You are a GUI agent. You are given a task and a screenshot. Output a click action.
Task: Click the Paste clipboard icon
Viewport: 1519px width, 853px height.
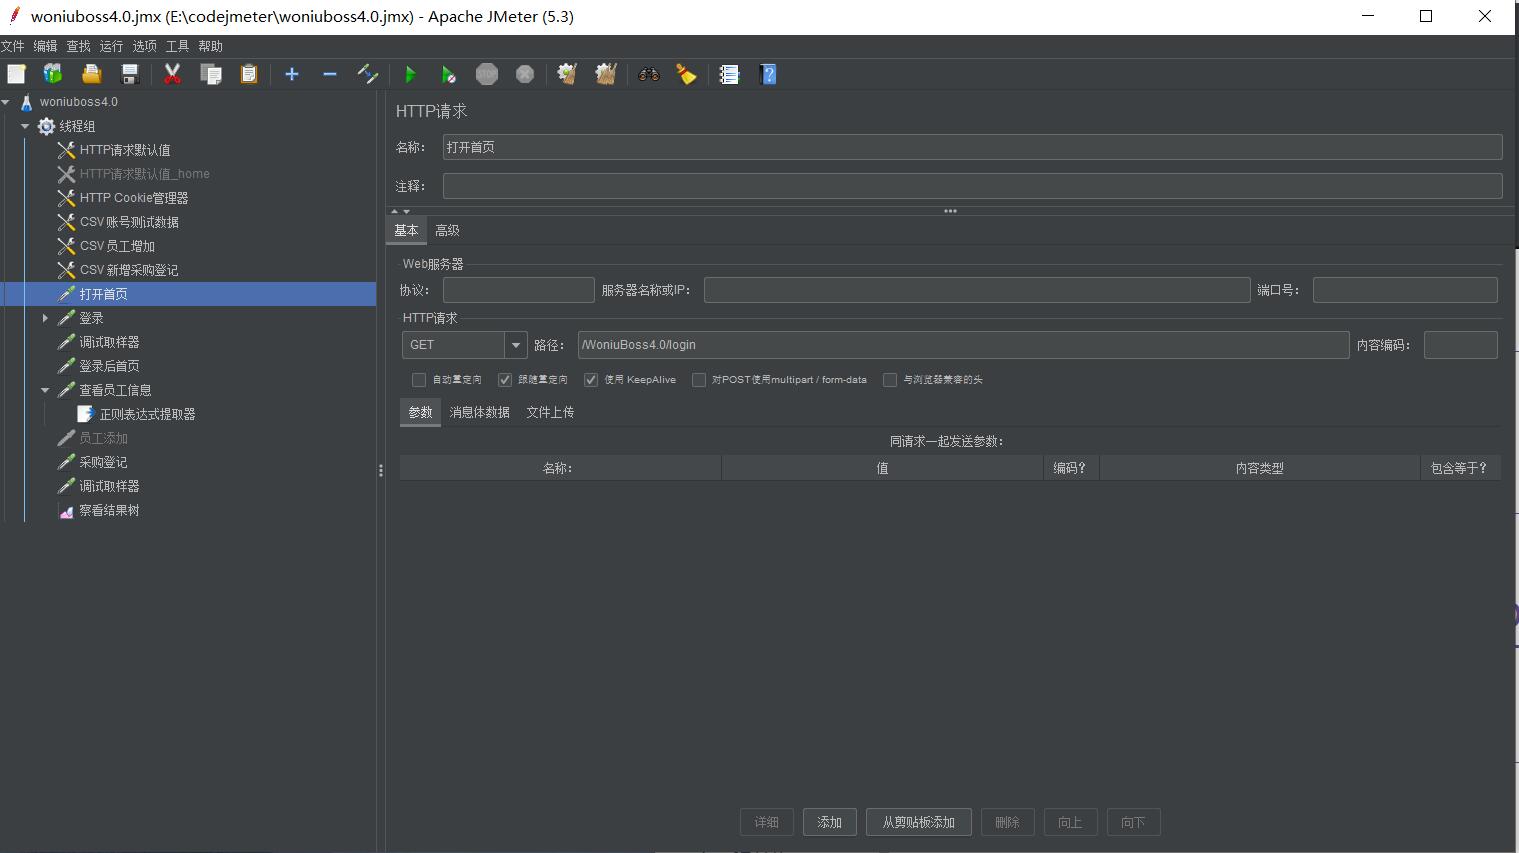(x=249, y=74)
